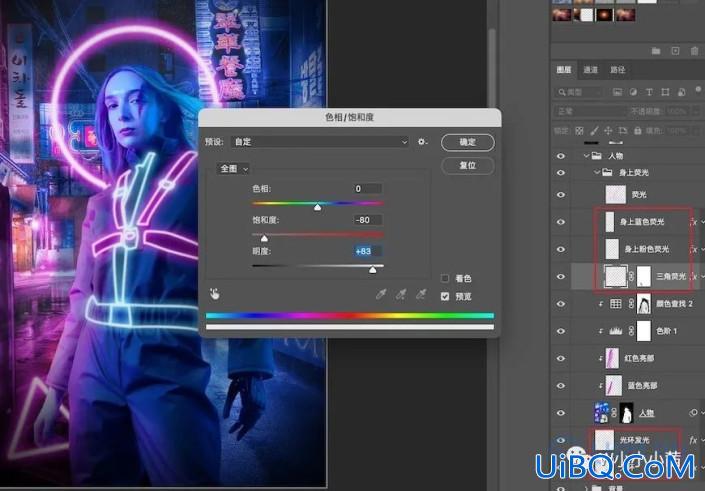Open the 全图 channel range dropdown
The width and height of the screenshot is (705, 491).
(x=233, y=169)
